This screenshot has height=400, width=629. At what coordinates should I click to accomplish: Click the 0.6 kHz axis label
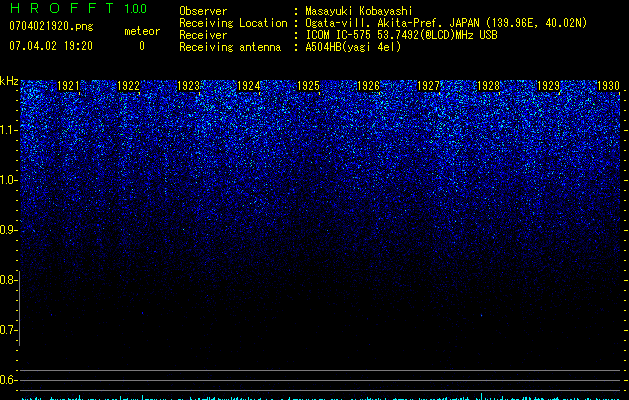(7, 380)
